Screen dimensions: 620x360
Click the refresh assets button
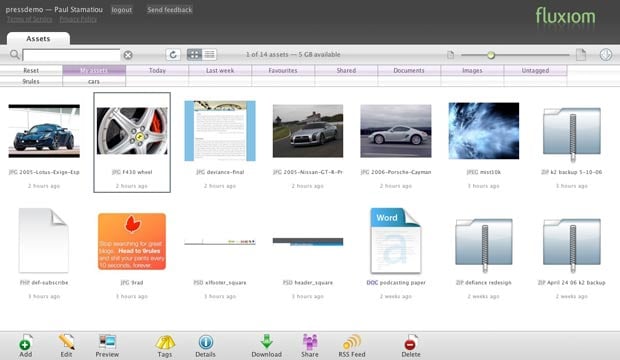173,55
